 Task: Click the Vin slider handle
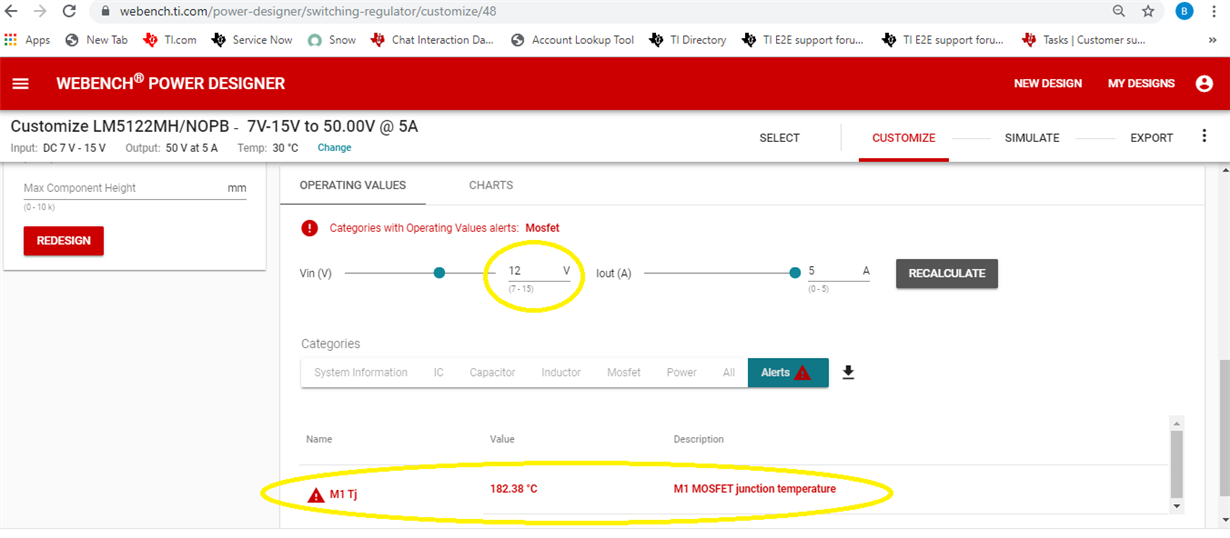439,272
